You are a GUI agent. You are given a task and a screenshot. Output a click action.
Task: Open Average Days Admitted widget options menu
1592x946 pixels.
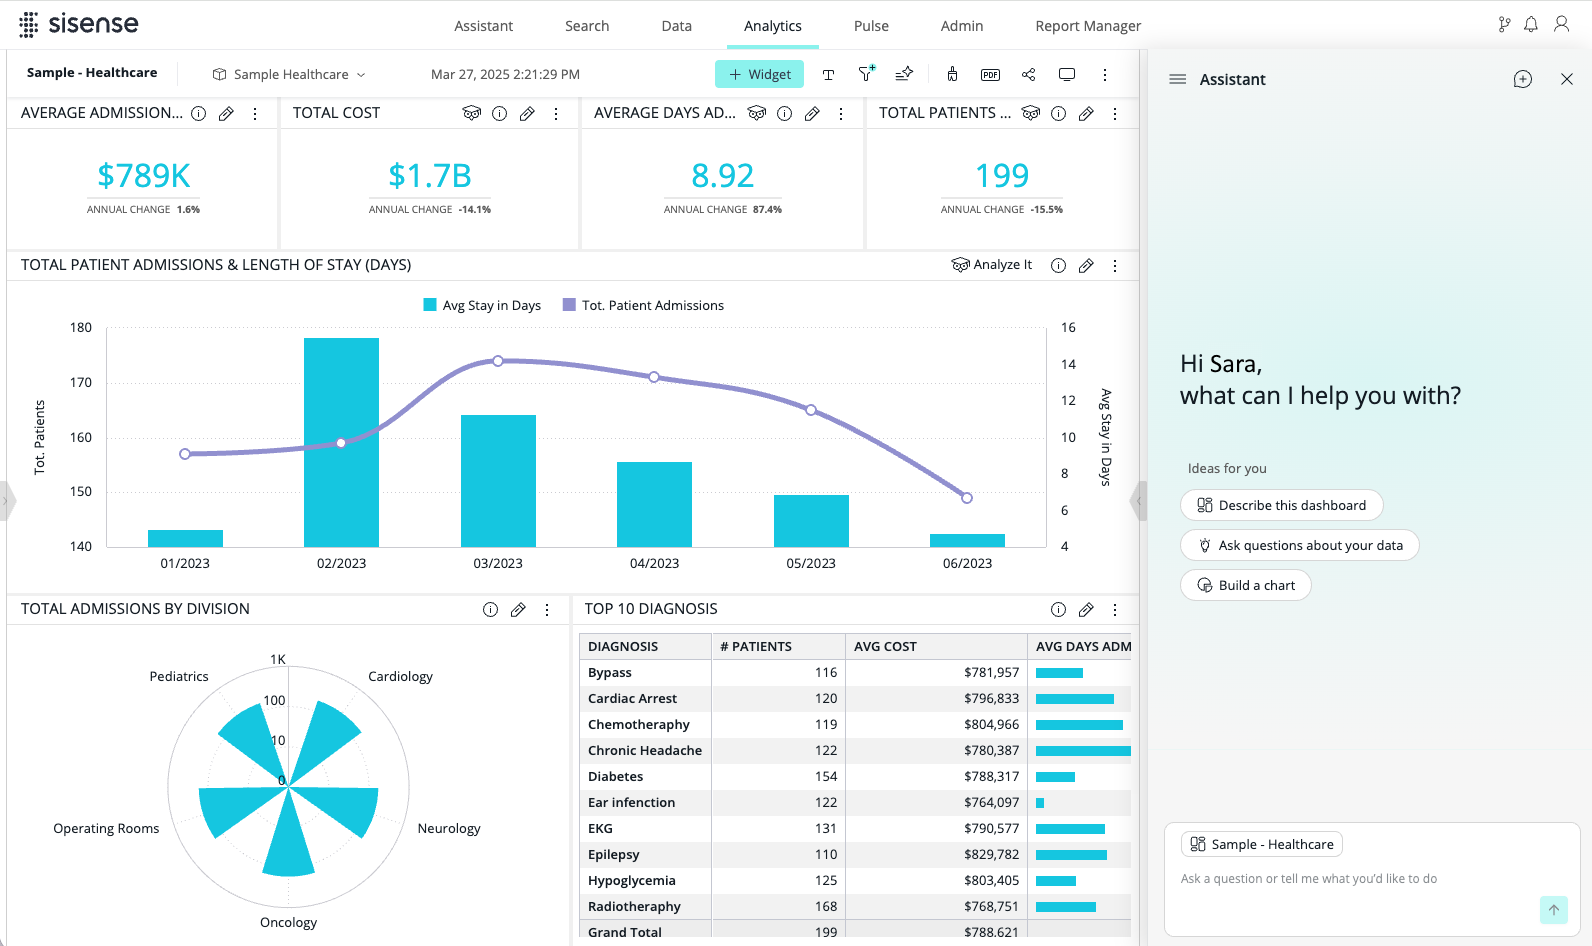[841, 113]
